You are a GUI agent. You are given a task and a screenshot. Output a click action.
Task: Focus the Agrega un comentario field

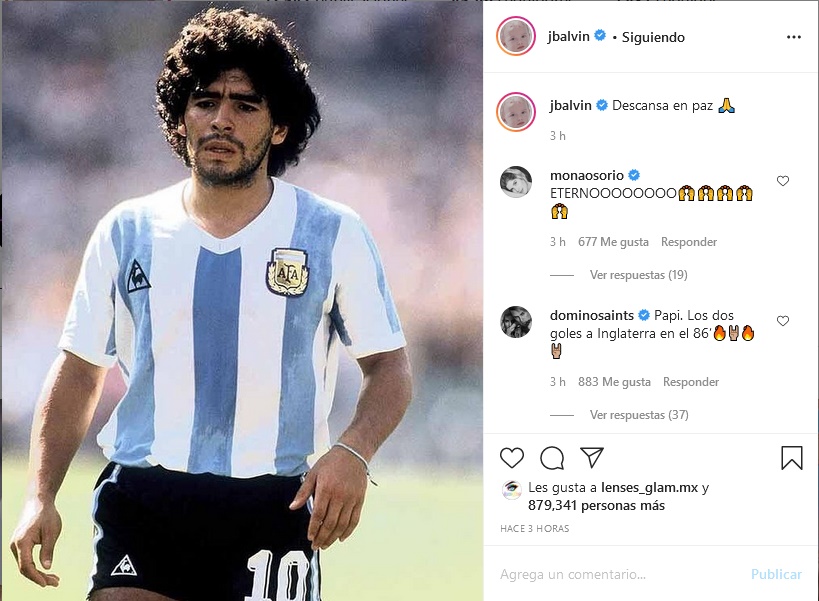616,574
